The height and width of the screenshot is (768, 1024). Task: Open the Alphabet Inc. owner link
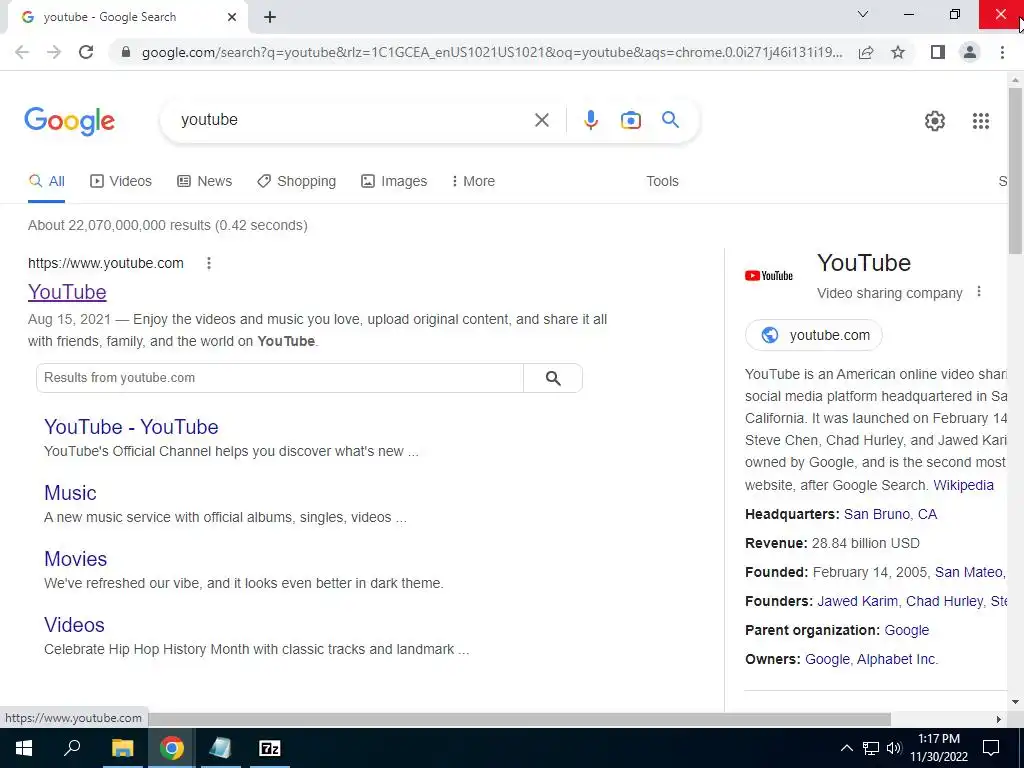coord(897,660)
